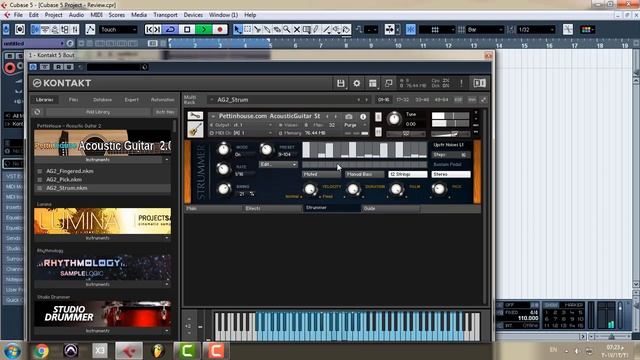Expand Rhythmology library Instruments dropdown
This screenshot has width=640, height=360.
[102, 284]
